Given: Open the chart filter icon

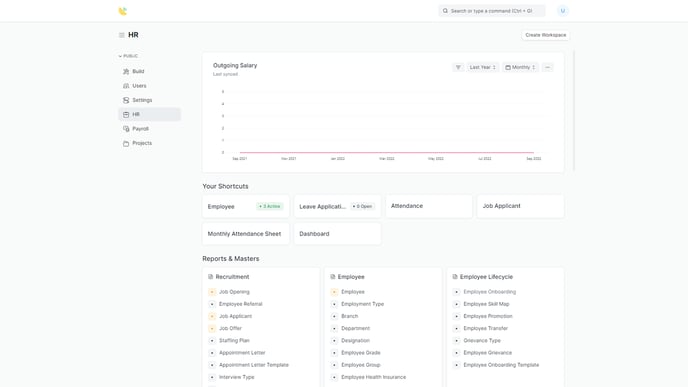Looking at the screenshot, I should [458, 67].
